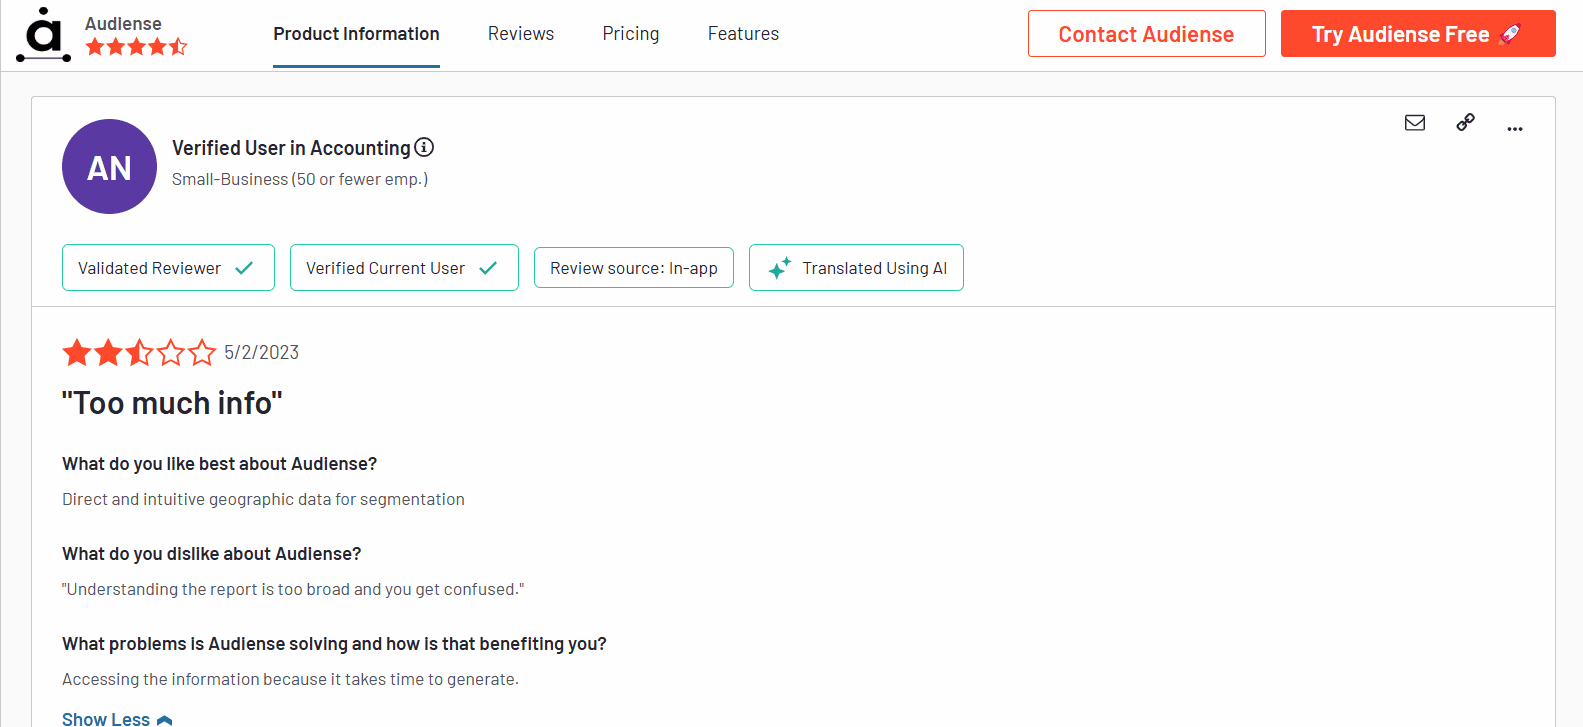Click the rocket icon on Try Audiense Free
Viewport: 1583px width, 727px height.
click(x=1510, y=34)
